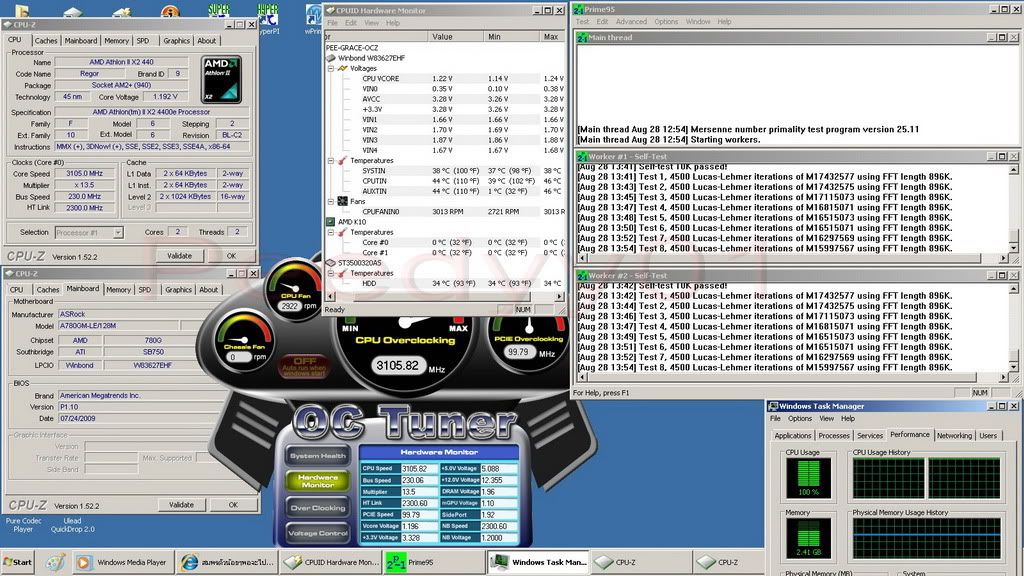Viewport: 1024px width, 576px height.
Task: Click the Pure Codec Player desktop shortcut
Action: click(24, 525)
